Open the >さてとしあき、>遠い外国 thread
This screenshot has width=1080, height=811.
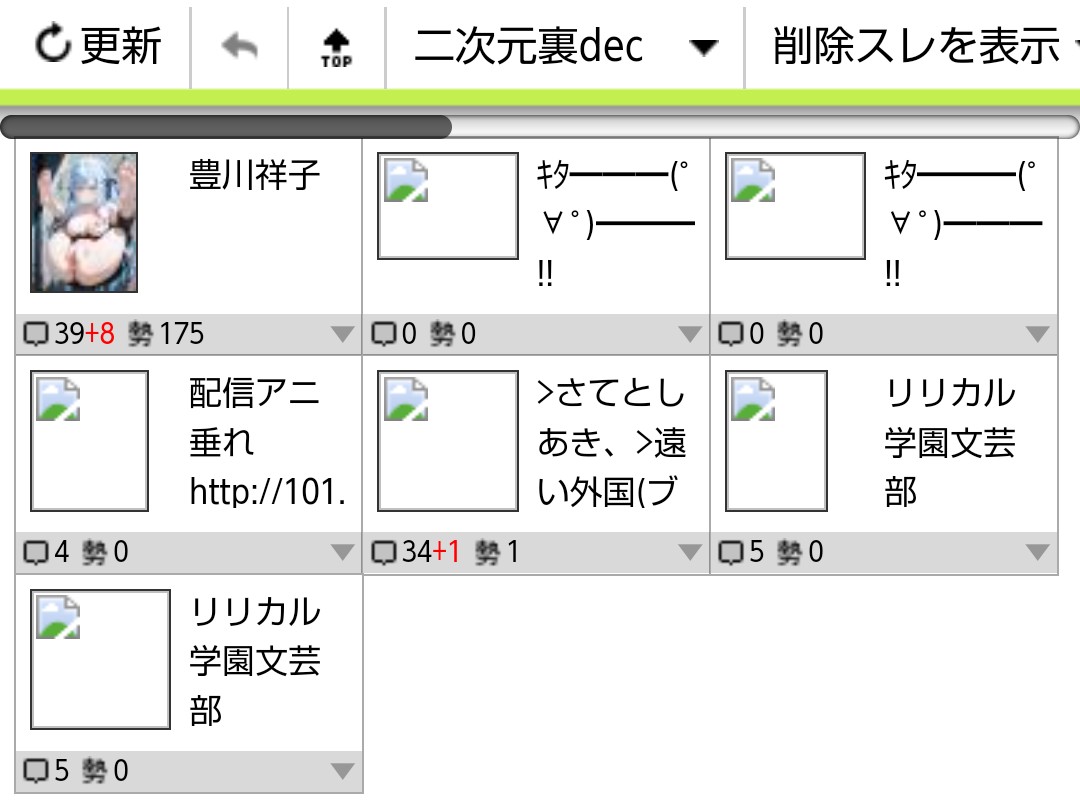612,442
